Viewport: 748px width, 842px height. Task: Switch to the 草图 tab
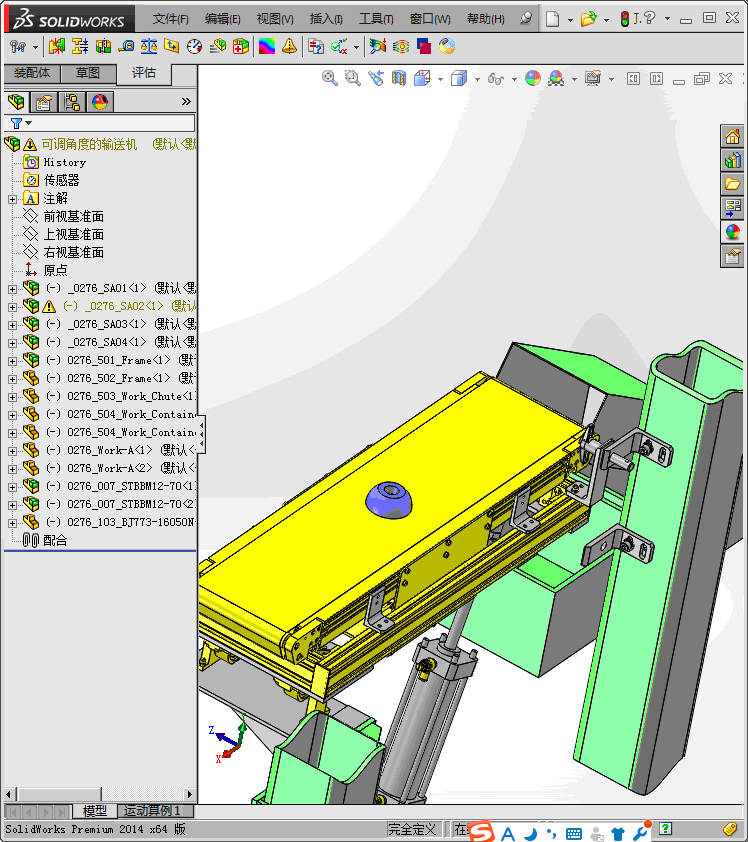pyautogui.click(x=88, y=73)
